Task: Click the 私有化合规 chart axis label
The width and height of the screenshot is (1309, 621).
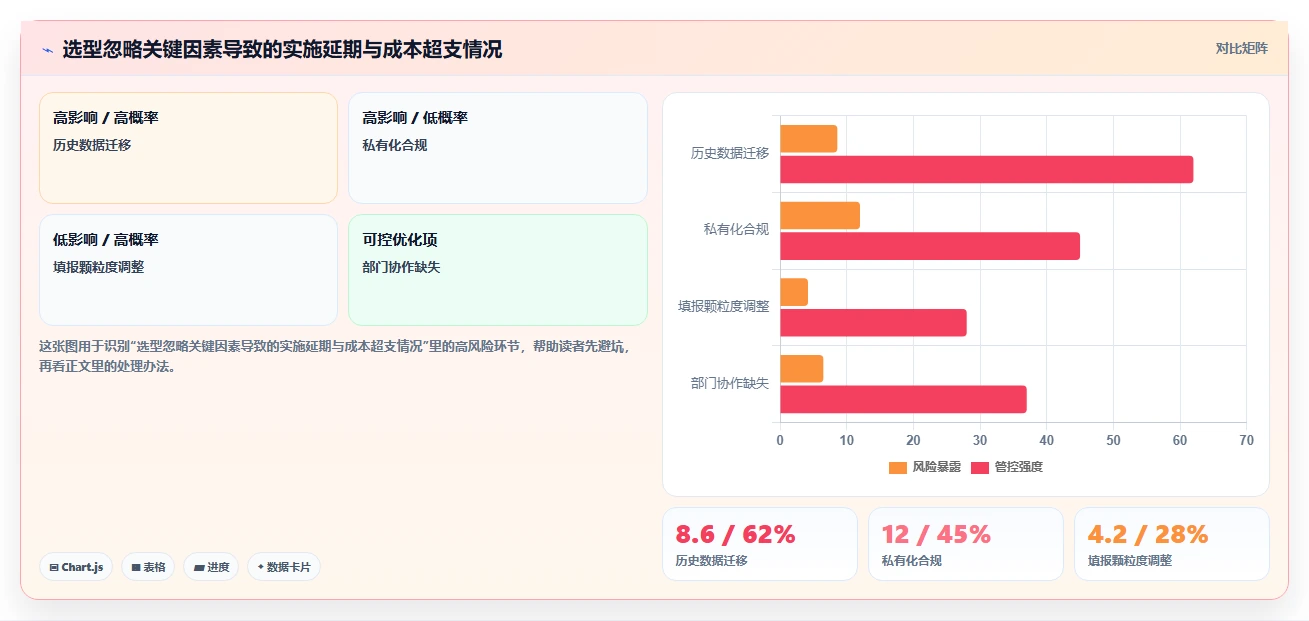Action: click(x=736, y=230)
